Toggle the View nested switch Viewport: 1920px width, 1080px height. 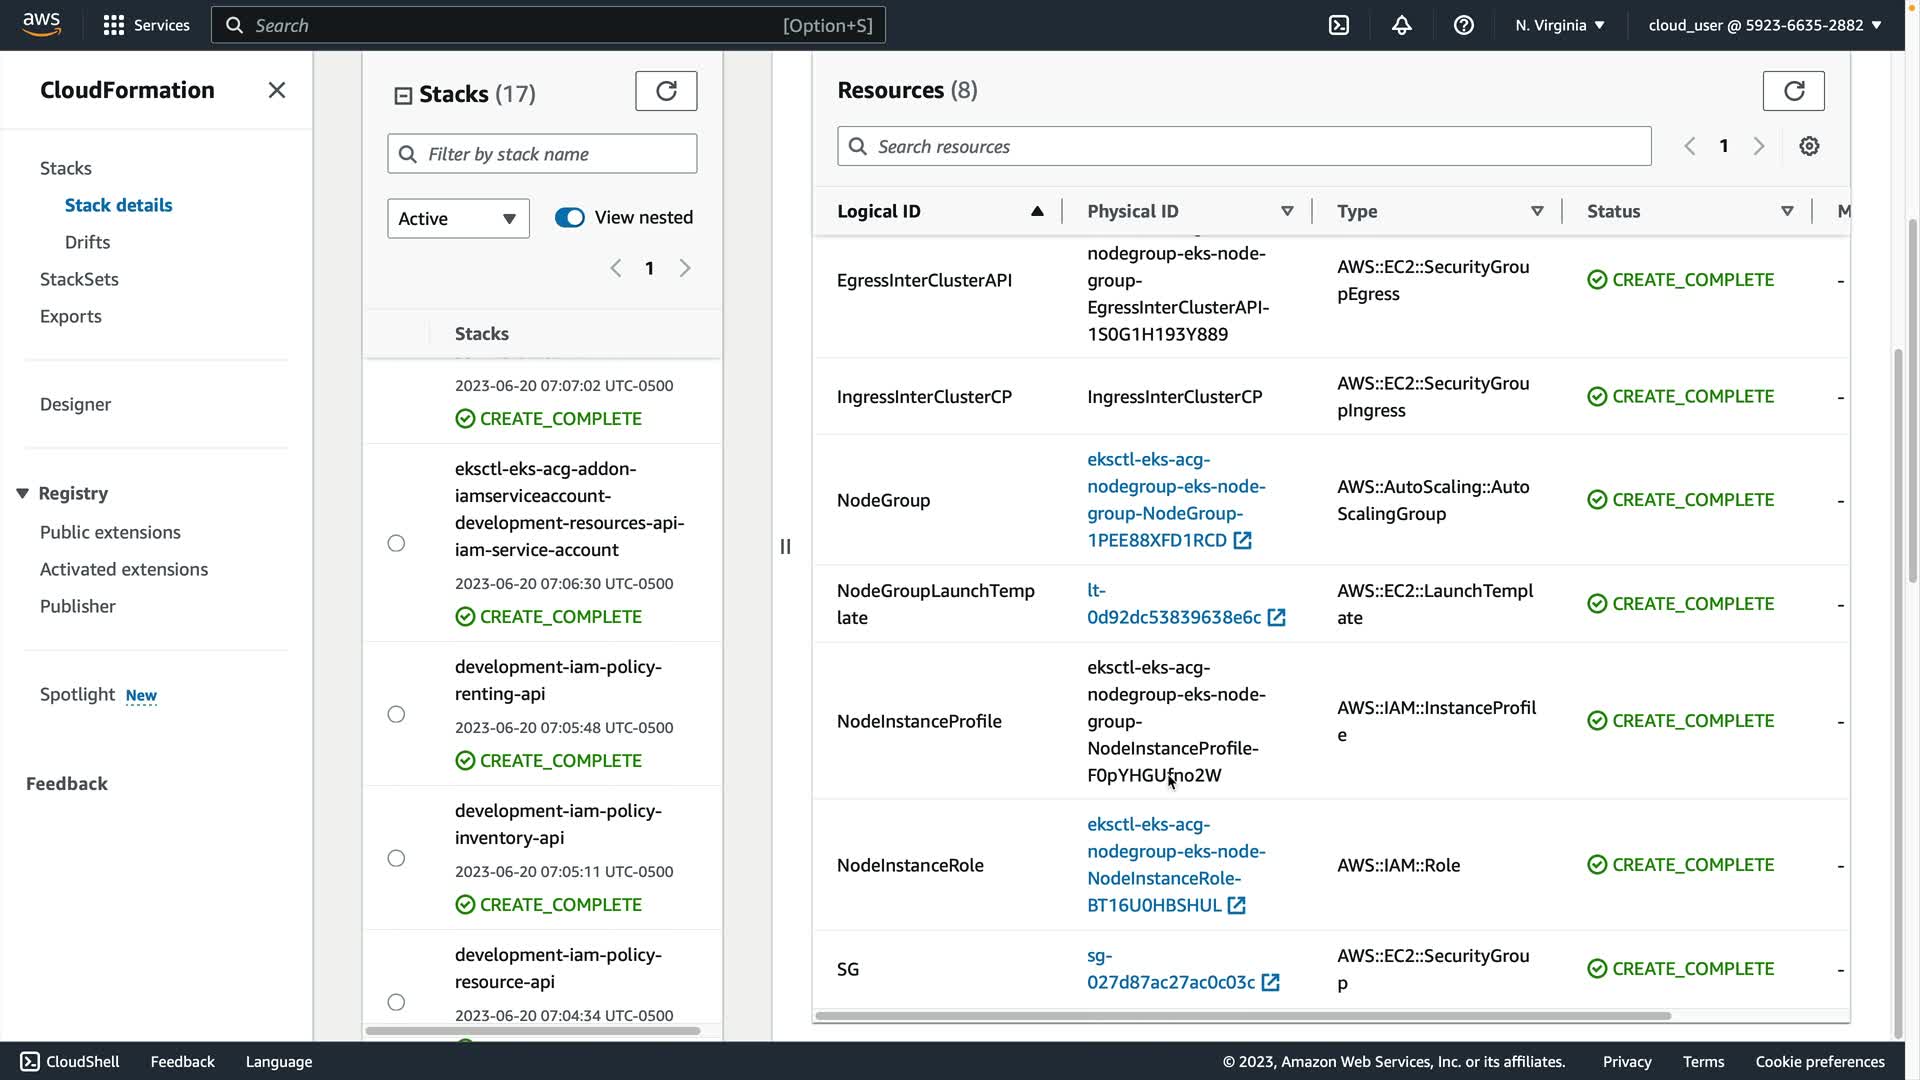coord(570,218)
